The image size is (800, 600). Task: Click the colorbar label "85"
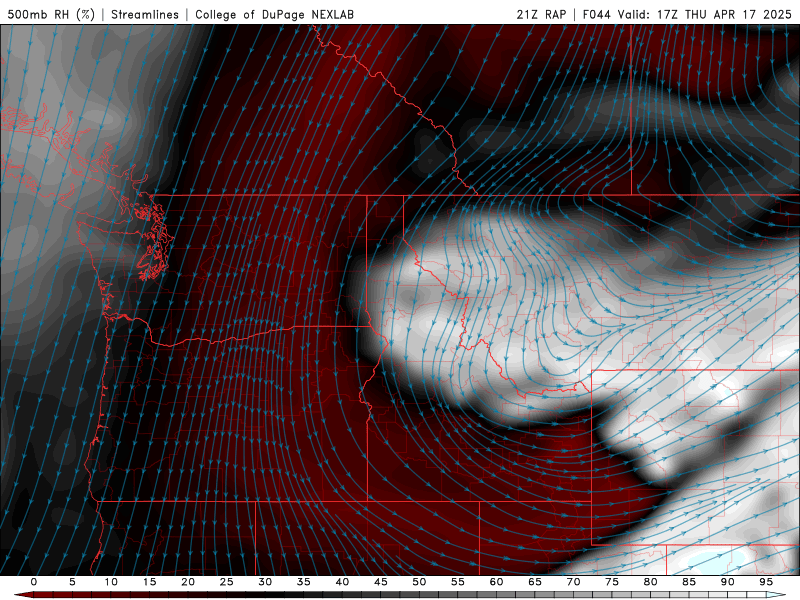click(x=689, y=582)
